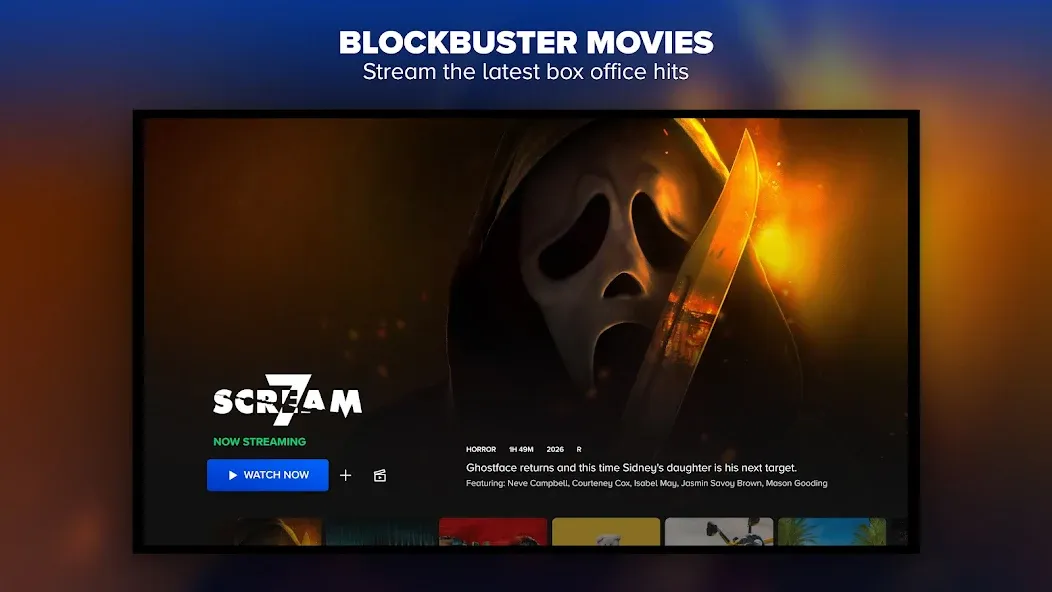Open the trailer clapperboard icon
Viewport: 1052px width, 592px height.
[x=380, y=475]
